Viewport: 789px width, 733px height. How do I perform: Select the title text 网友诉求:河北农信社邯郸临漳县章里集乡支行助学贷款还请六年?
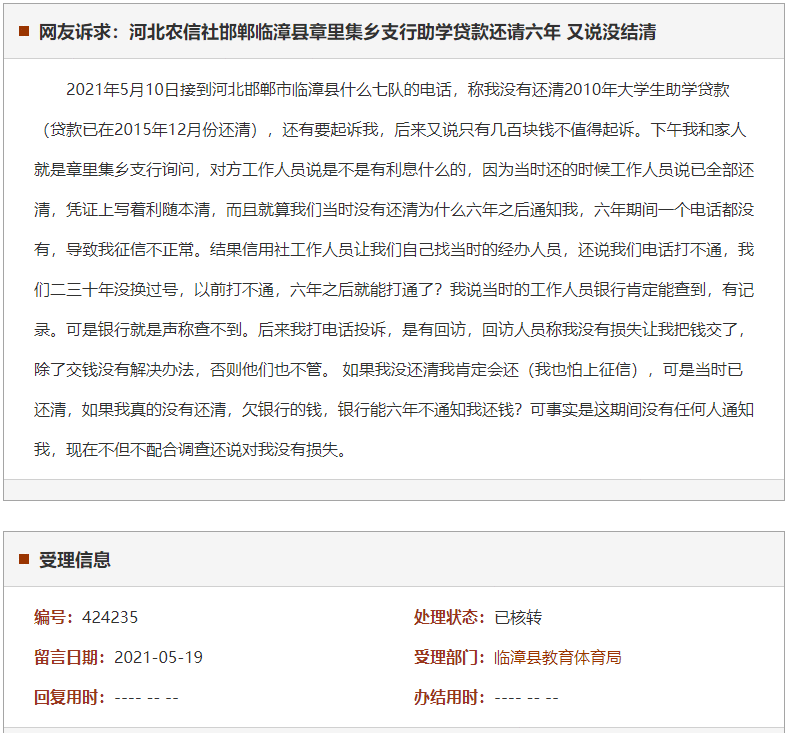(x=299, y=32)
